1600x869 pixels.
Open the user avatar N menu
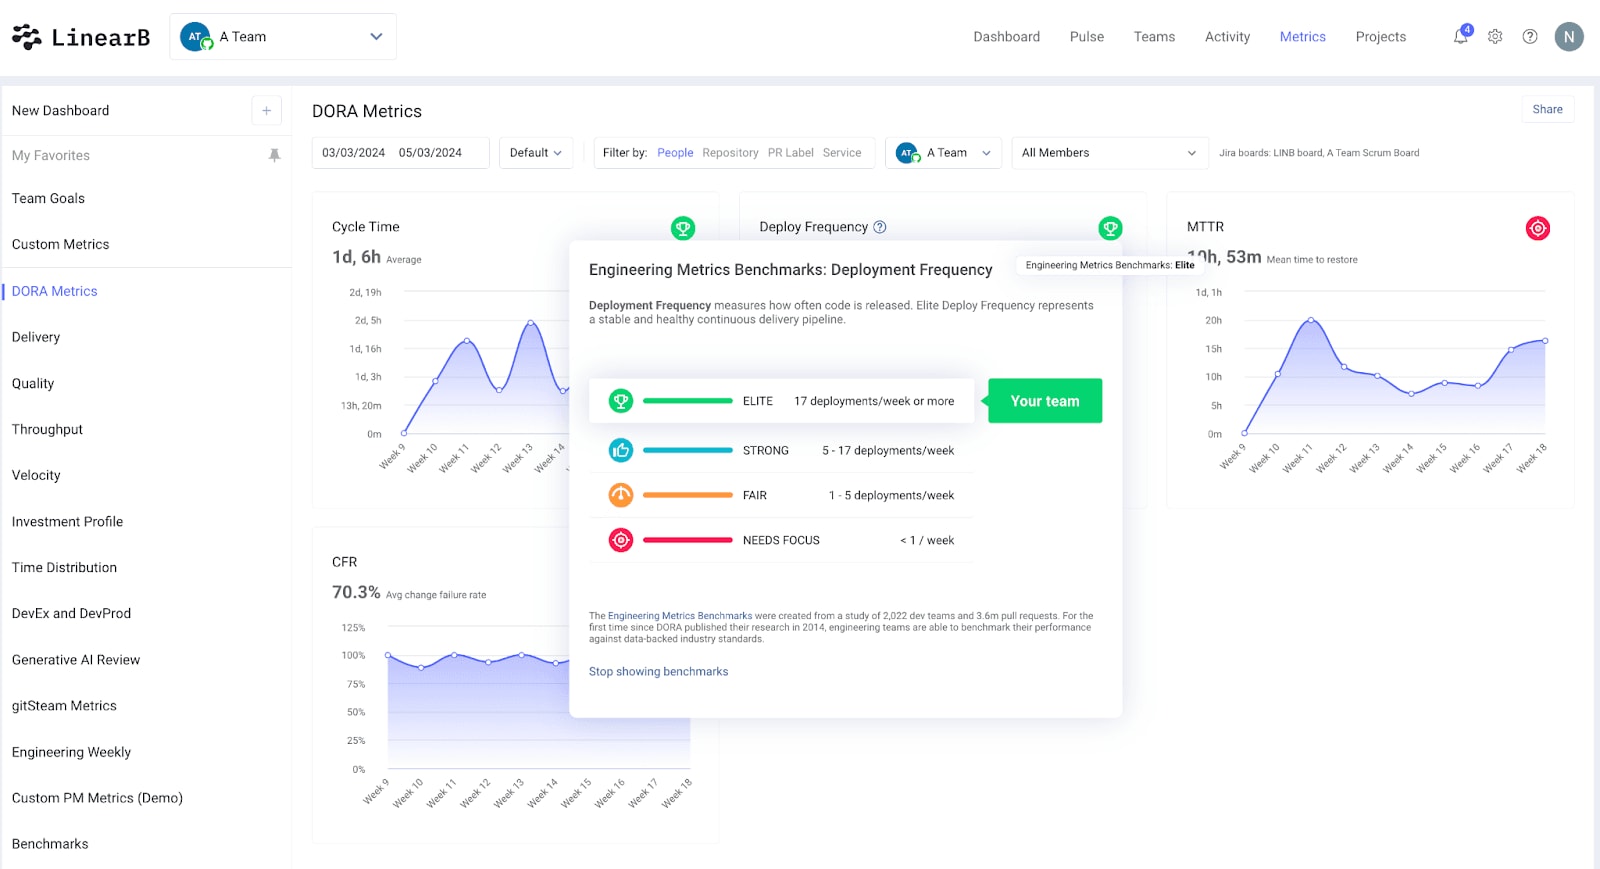1569,37
